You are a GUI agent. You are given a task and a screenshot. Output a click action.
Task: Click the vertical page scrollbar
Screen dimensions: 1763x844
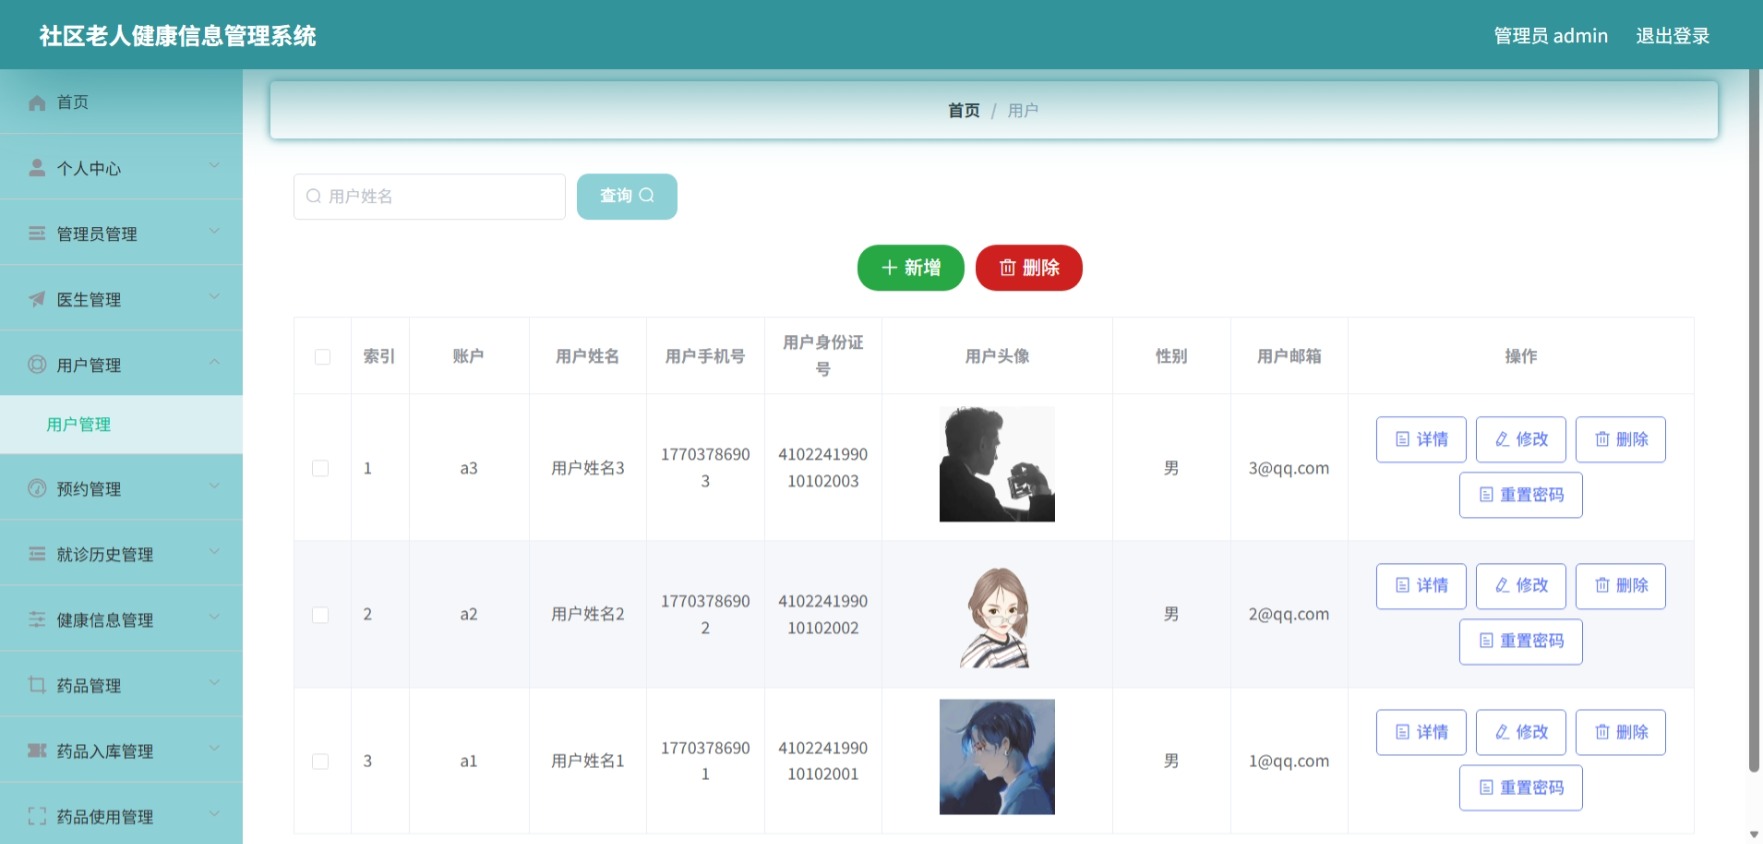[1754, 420]
